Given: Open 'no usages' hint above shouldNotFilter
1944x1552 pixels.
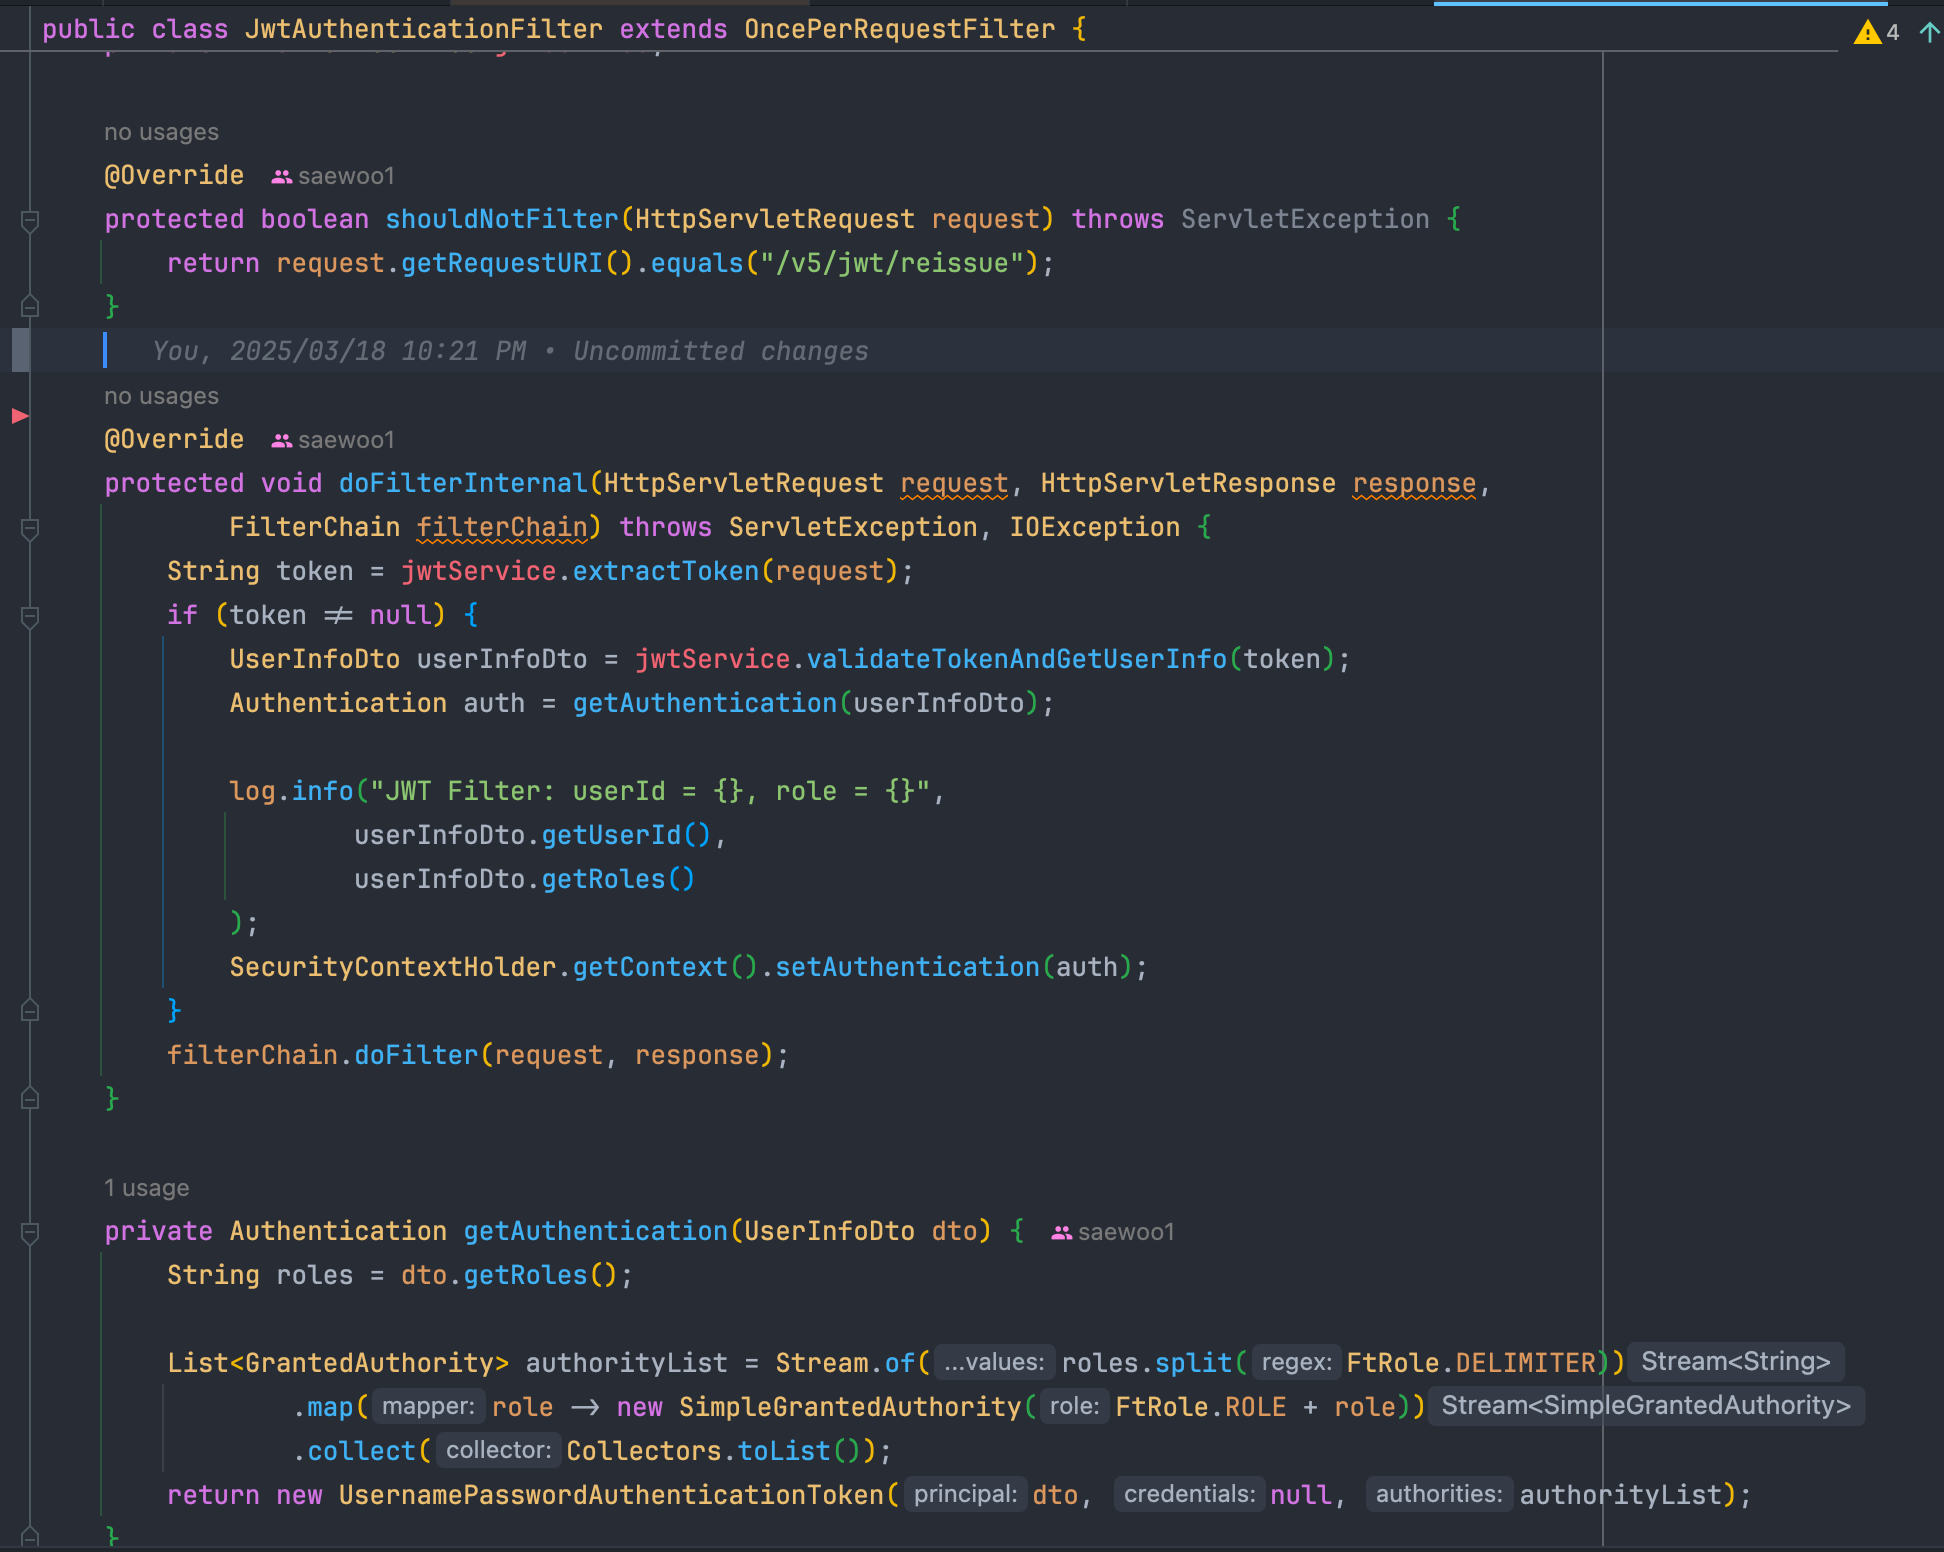Looking at the screenshot, I should [161, 132].
